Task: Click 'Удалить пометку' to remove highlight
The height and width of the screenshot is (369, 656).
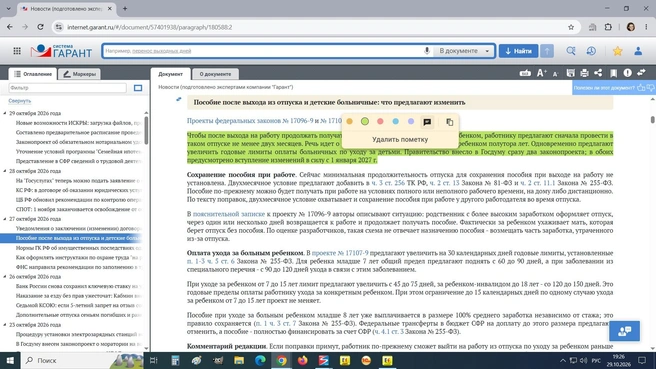Action: [400, 139]
